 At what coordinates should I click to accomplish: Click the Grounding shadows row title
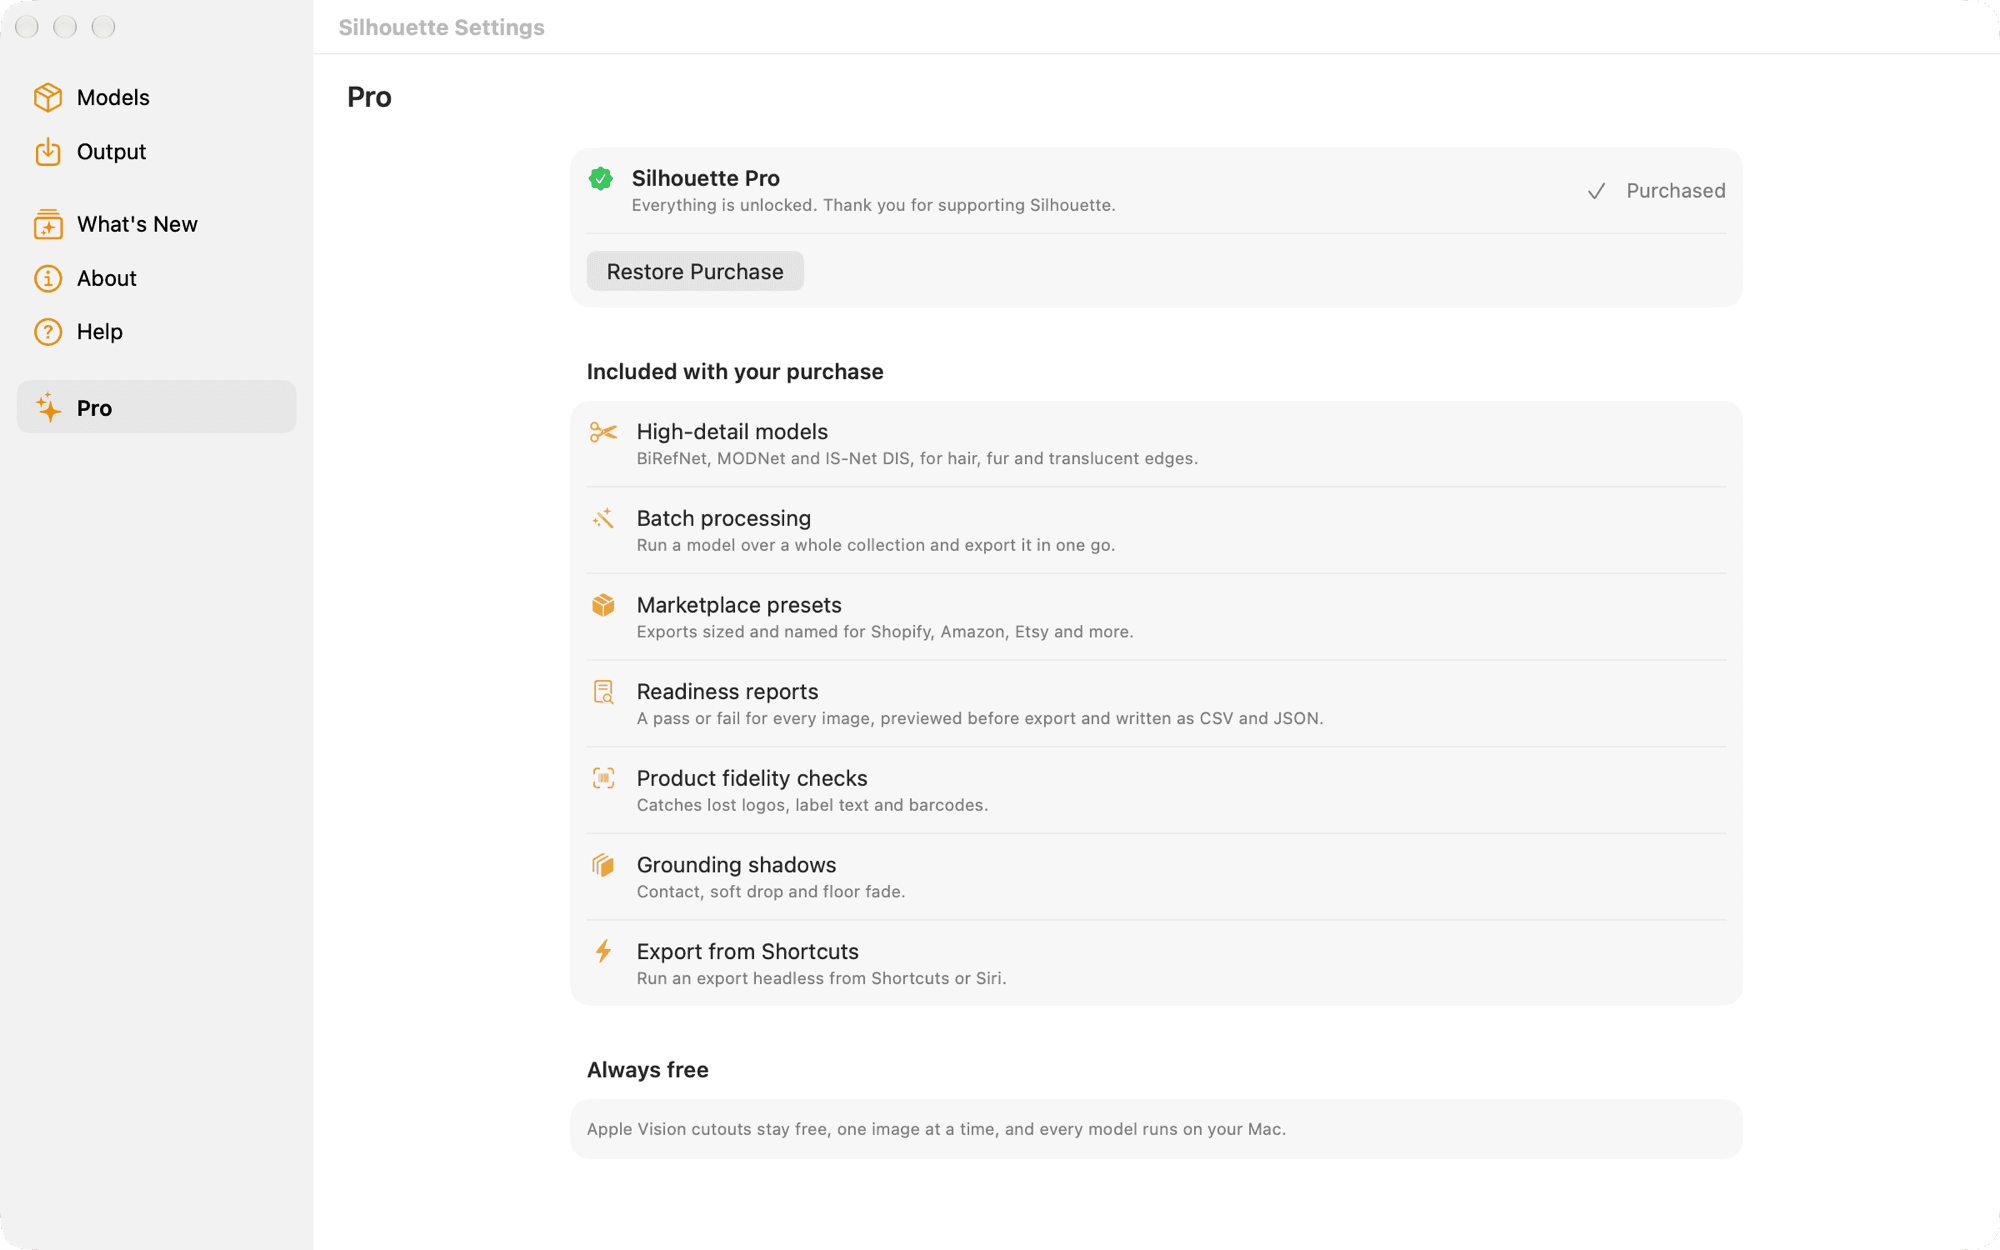[736, 865]
